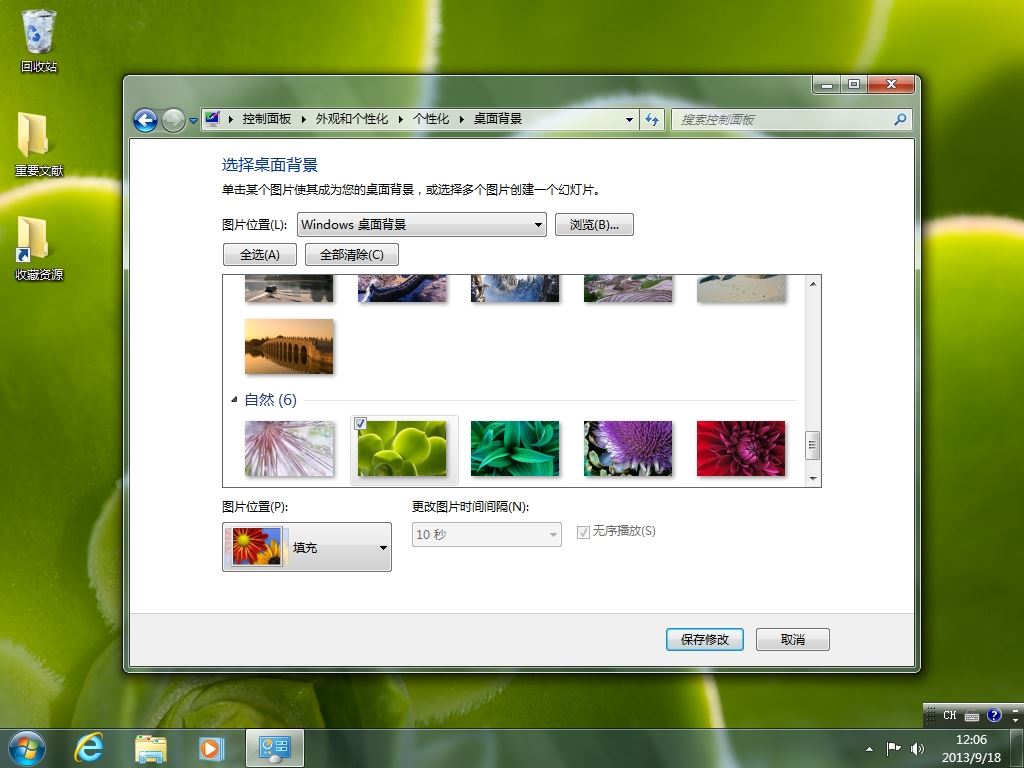Click the 取消 button
The image size is (1024, 768).
(x=793, y=640)
